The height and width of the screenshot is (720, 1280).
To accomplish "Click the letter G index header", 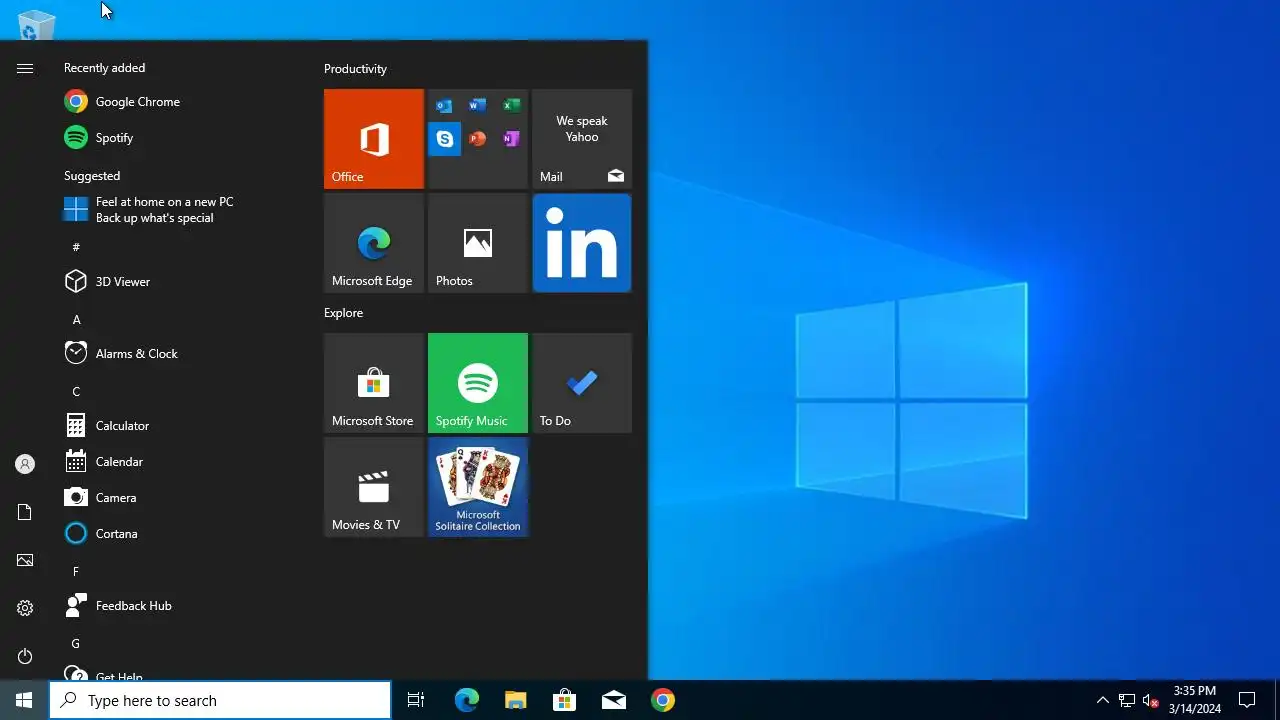I will click(76, 643).
